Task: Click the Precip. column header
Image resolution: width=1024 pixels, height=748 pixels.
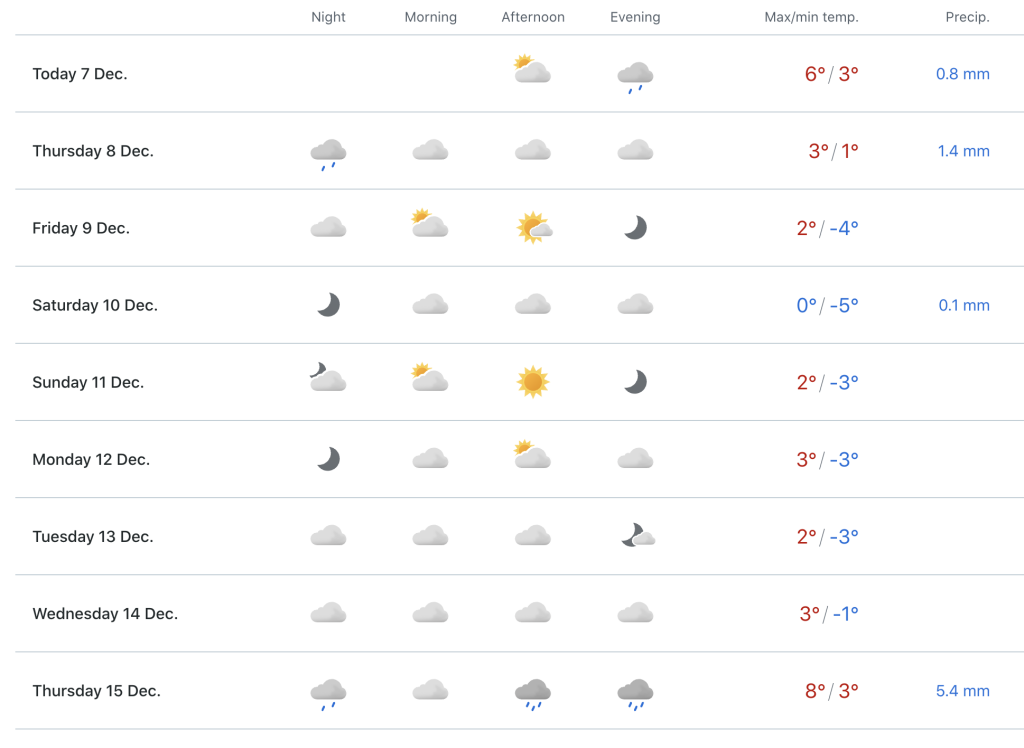Action: point(967,17)
